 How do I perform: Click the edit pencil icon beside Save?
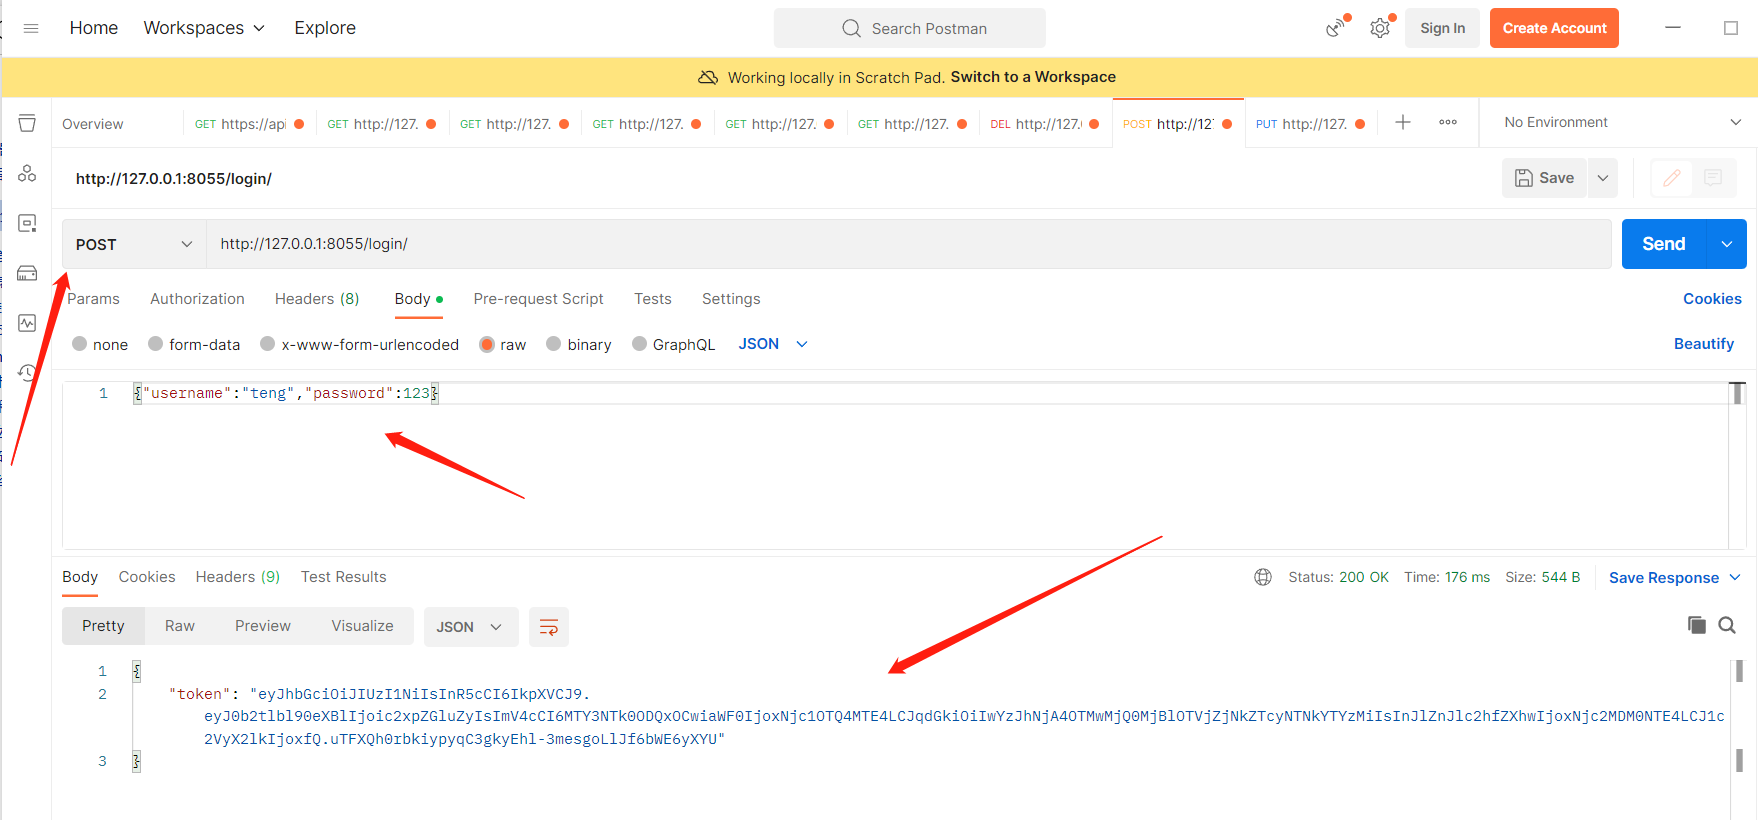tap(1671, 178)
